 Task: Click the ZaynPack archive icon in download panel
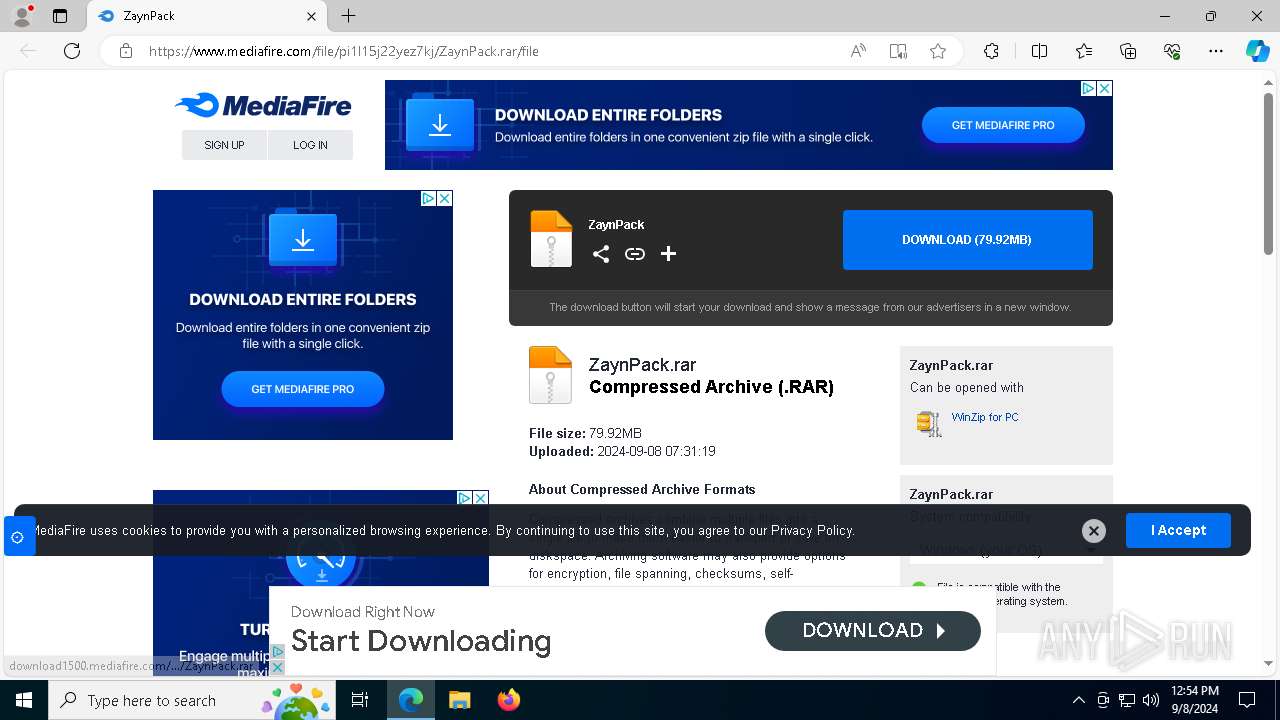point(551,239)
